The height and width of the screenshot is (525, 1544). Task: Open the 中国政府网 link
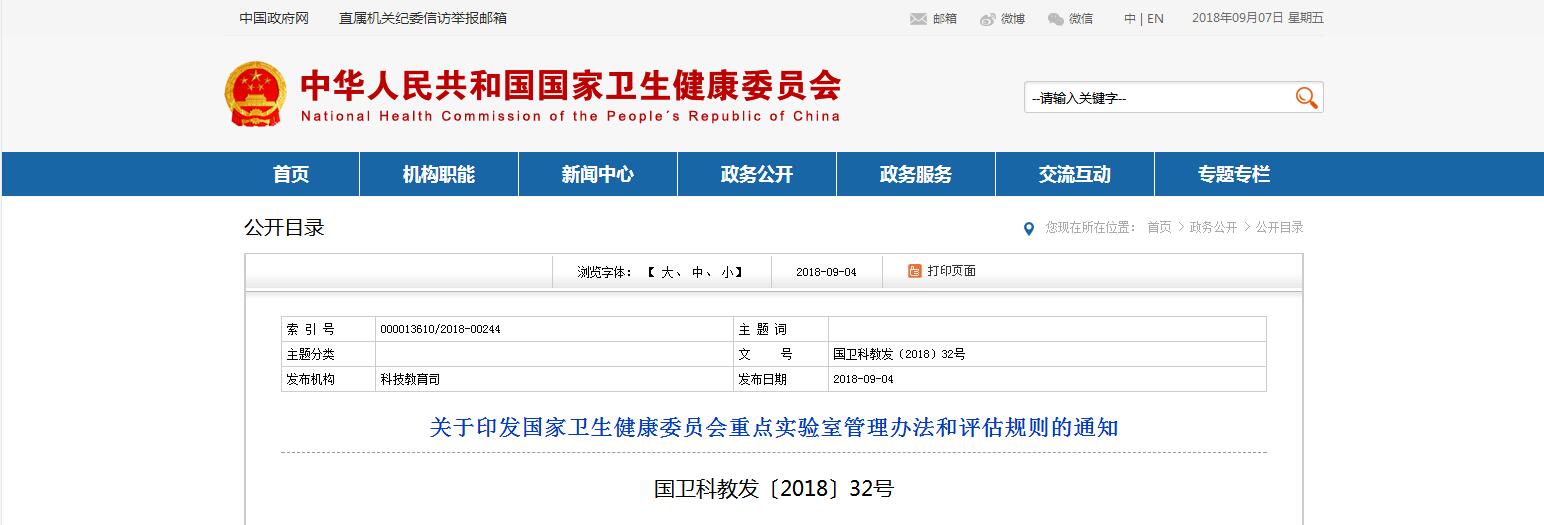[x=274, y=19]
